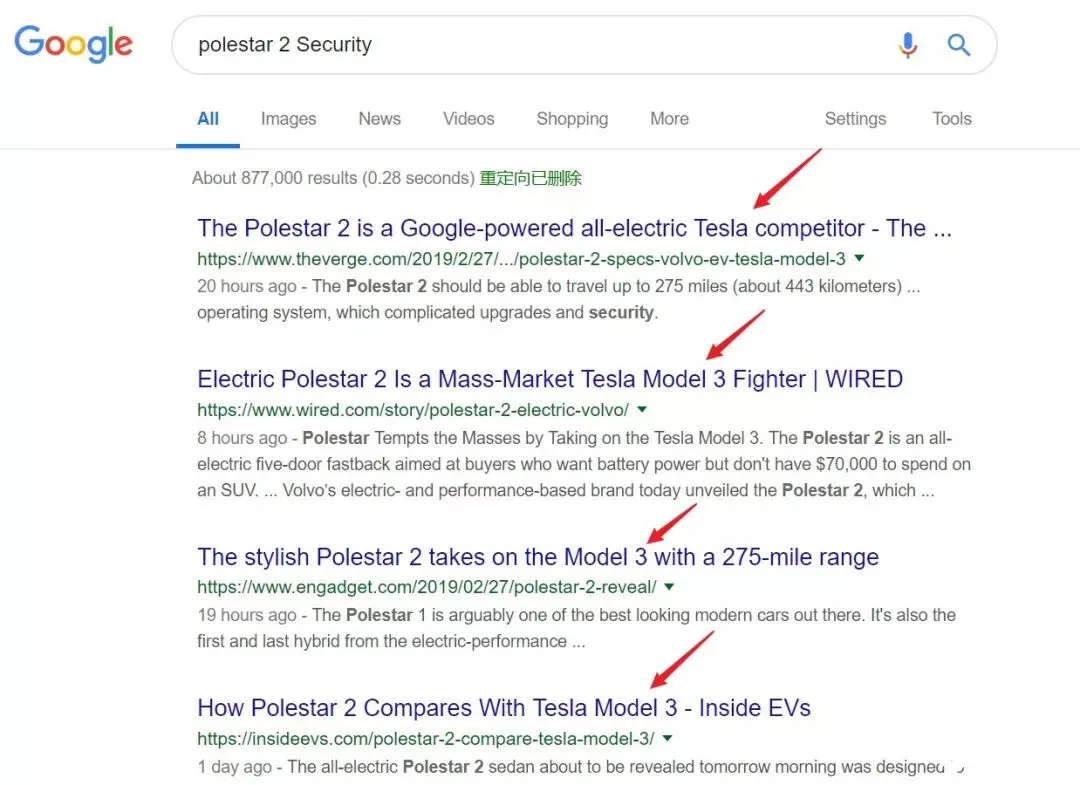Open Engadget stylish Polestar 2 article
The height and width of the screenshot is (785, 1080).
pos(538,556)
